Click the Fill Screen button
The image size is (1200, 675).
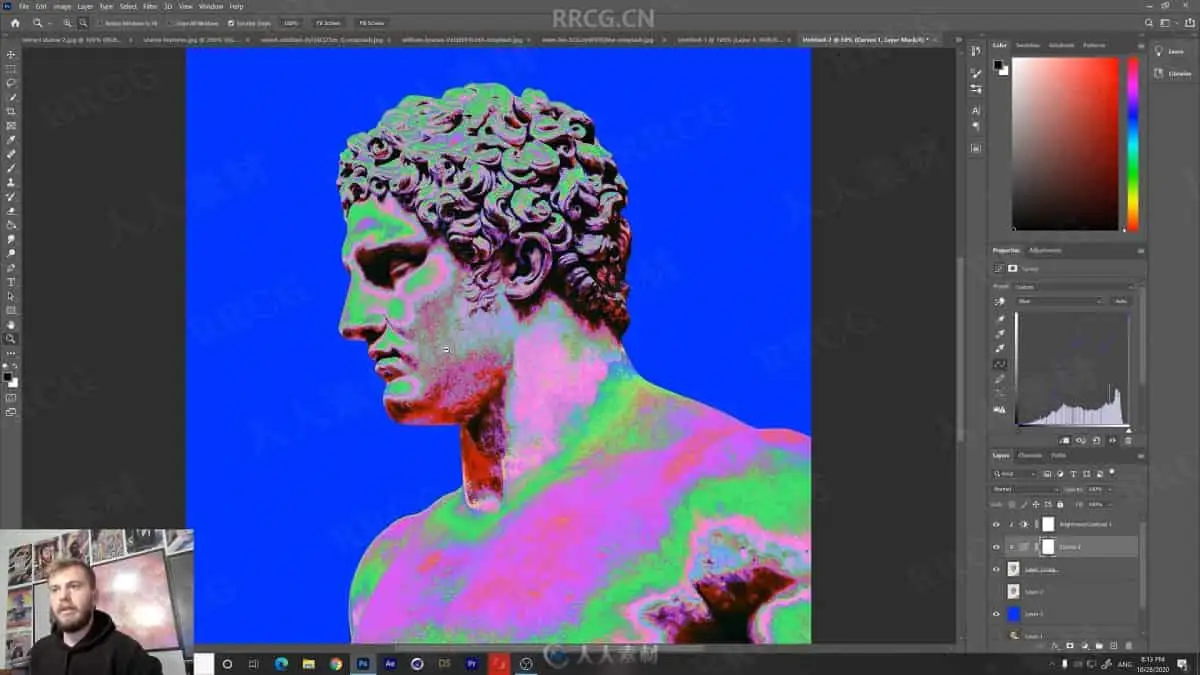(x=371, y=22)
